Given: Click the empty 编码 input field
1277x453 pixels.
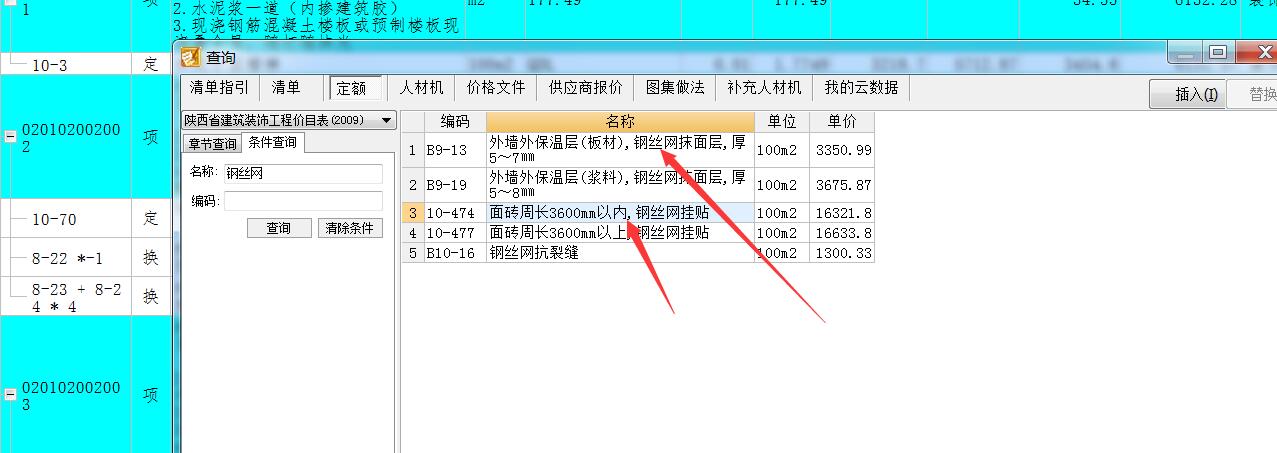Looking at the screenshot, I should [x=303, y=201].
